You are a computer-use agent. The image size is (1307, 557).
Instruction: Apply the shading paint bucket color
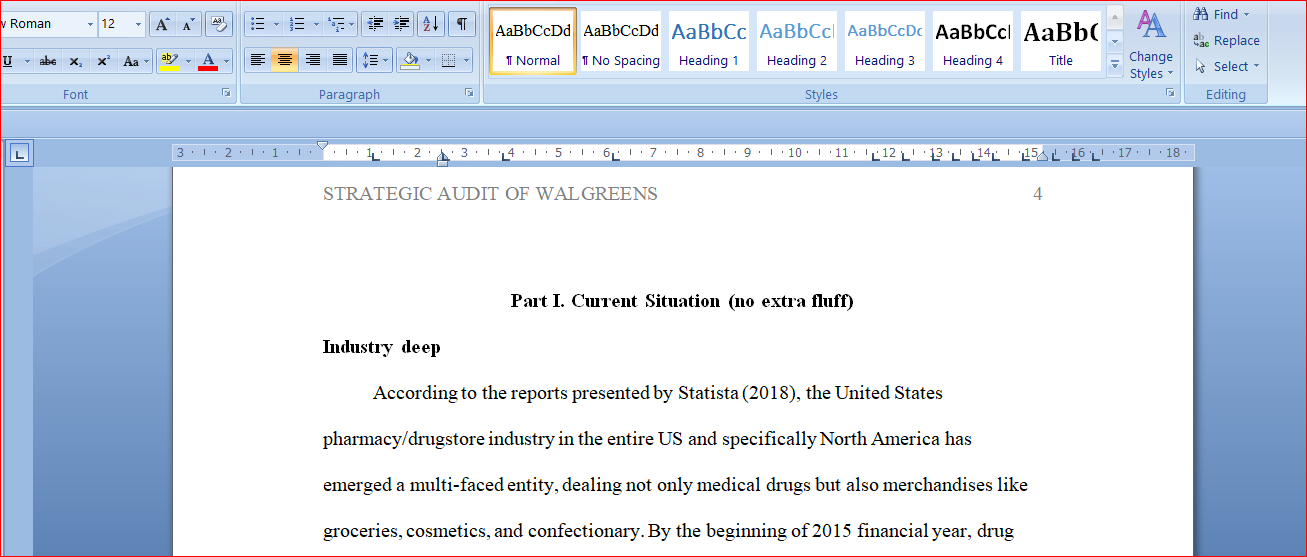(x=409, y=61)
